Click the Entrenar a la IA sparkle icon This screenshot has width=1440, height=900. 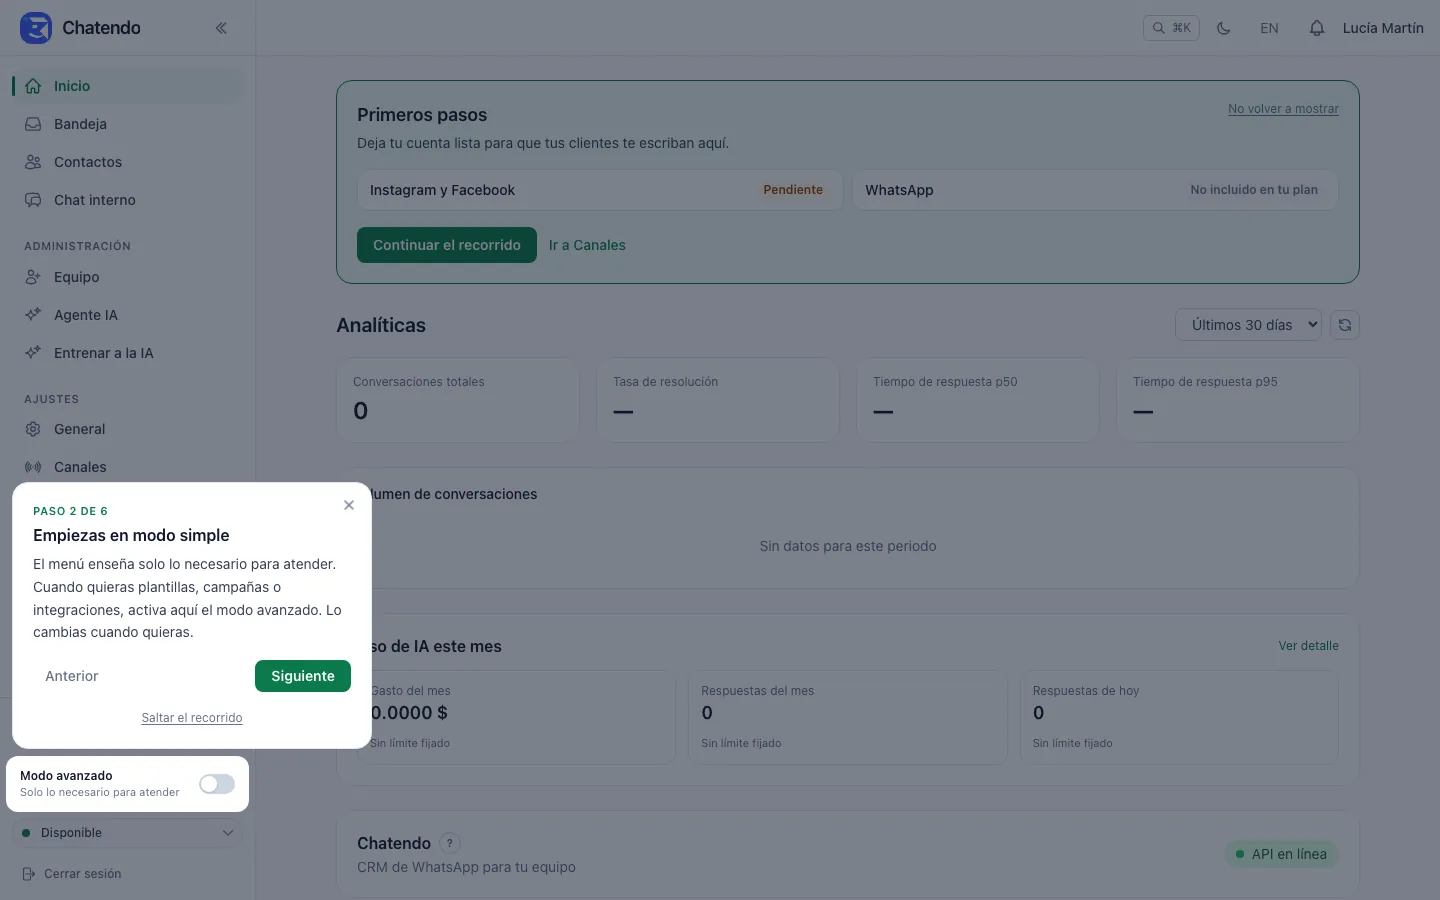(x=33, y=353)
